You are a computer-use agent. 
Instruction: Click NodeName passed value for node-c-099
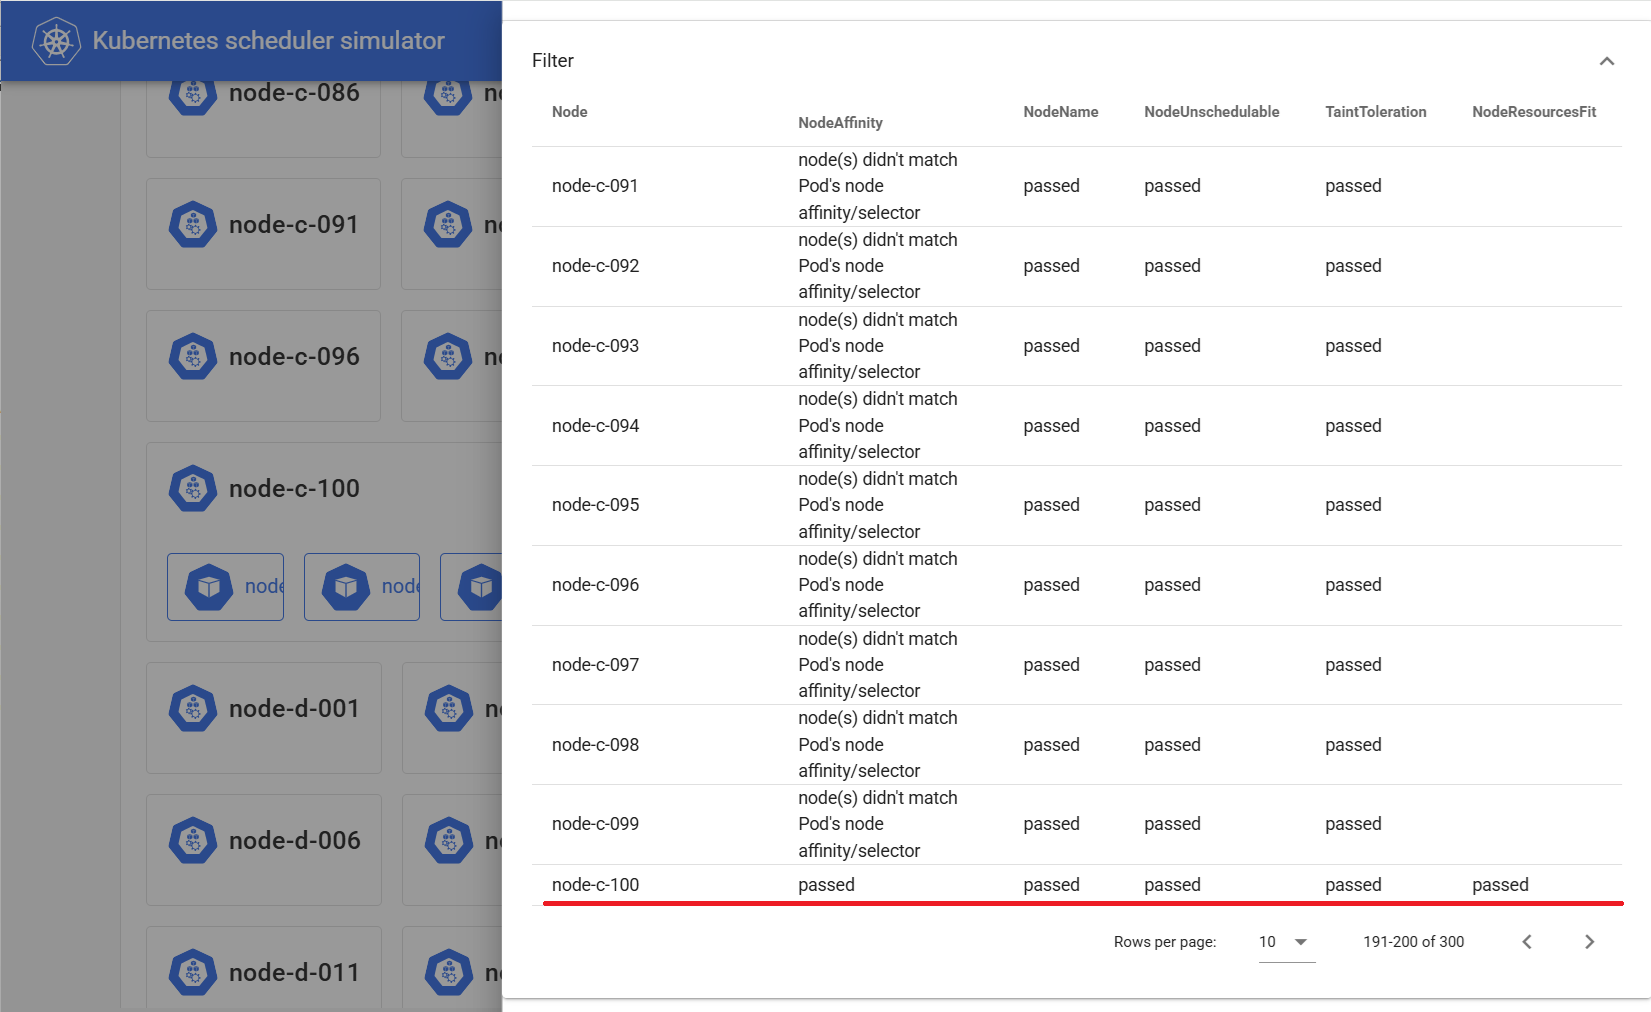1051,824
